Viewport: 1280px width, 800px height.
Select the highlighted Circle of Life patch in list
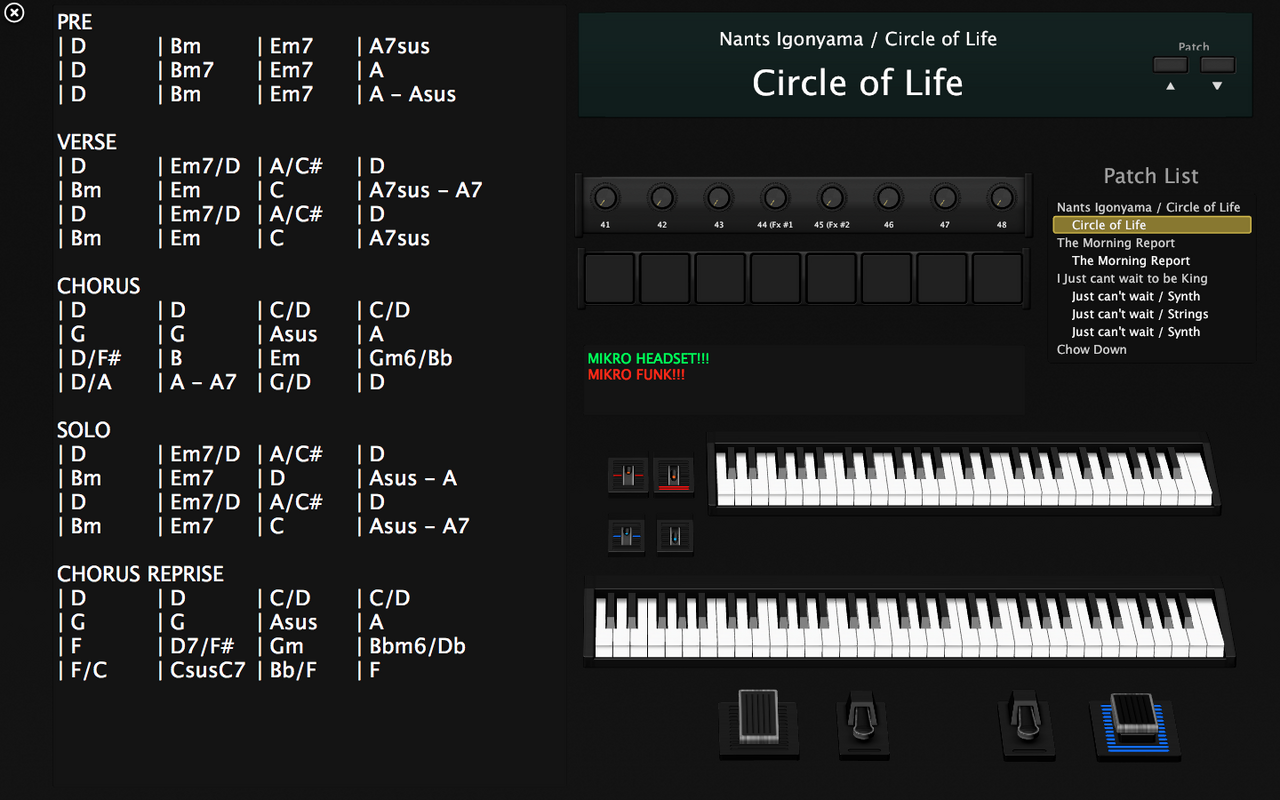tap(1152, 225)
